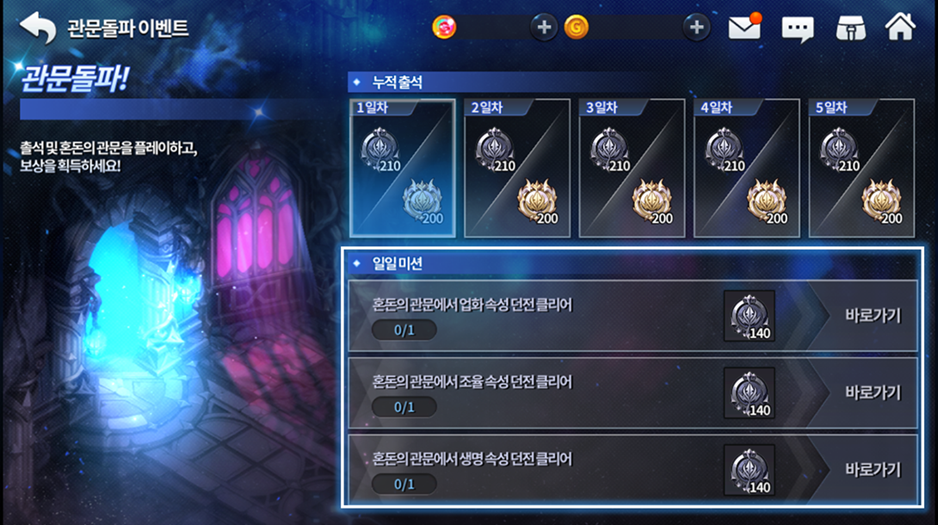
Task: Select the 1일차 attendance reward card
Action: coord(402,168)
